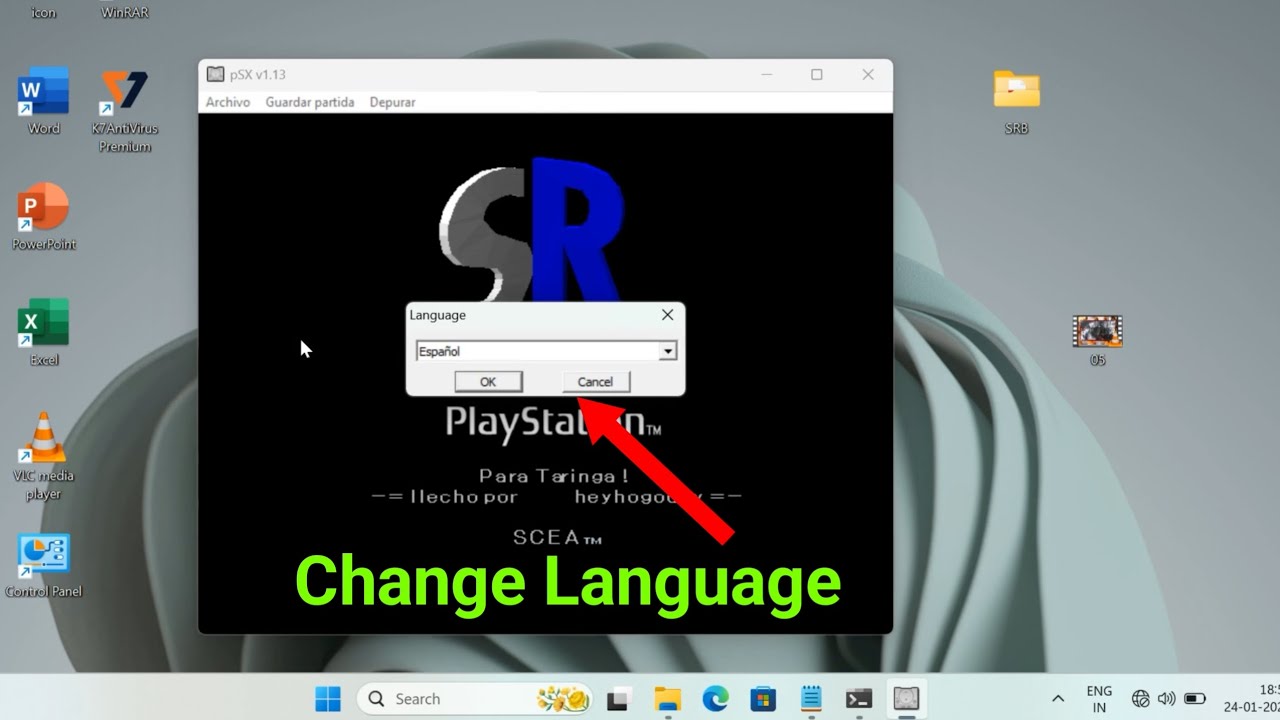Screen dimensions: 1280x720
Task: Open Notepad from the taskbar
Action: click(x=811, y=698)
